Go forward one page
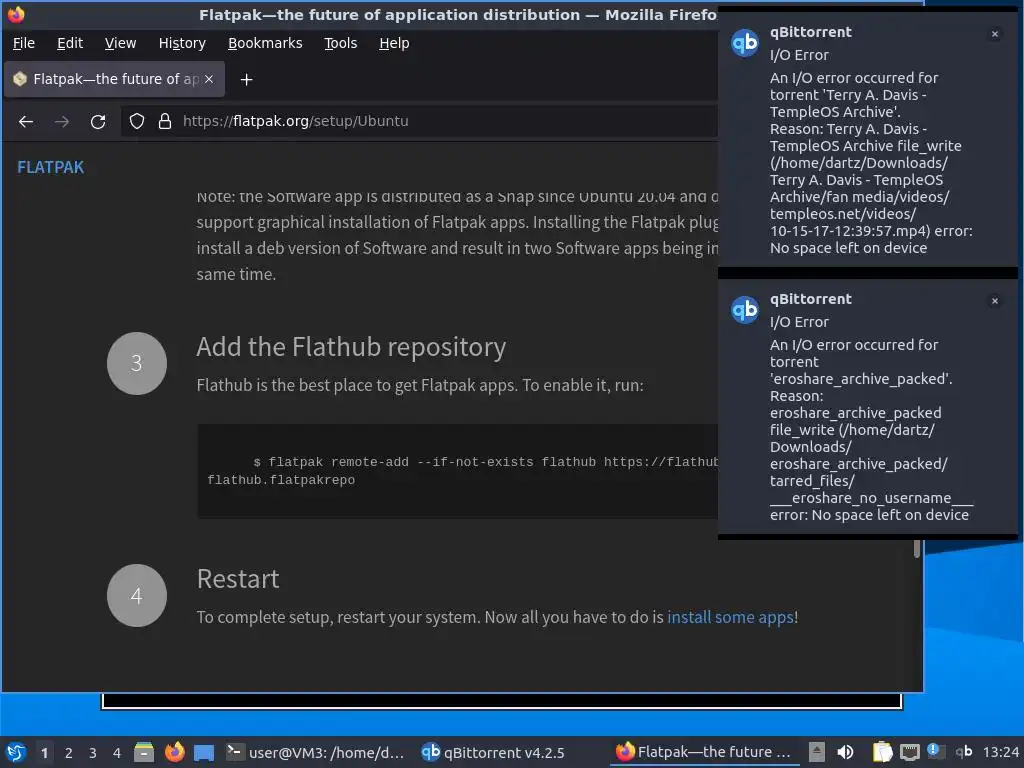Viewport: 1024px width, 768px height. tap(62, 121)
